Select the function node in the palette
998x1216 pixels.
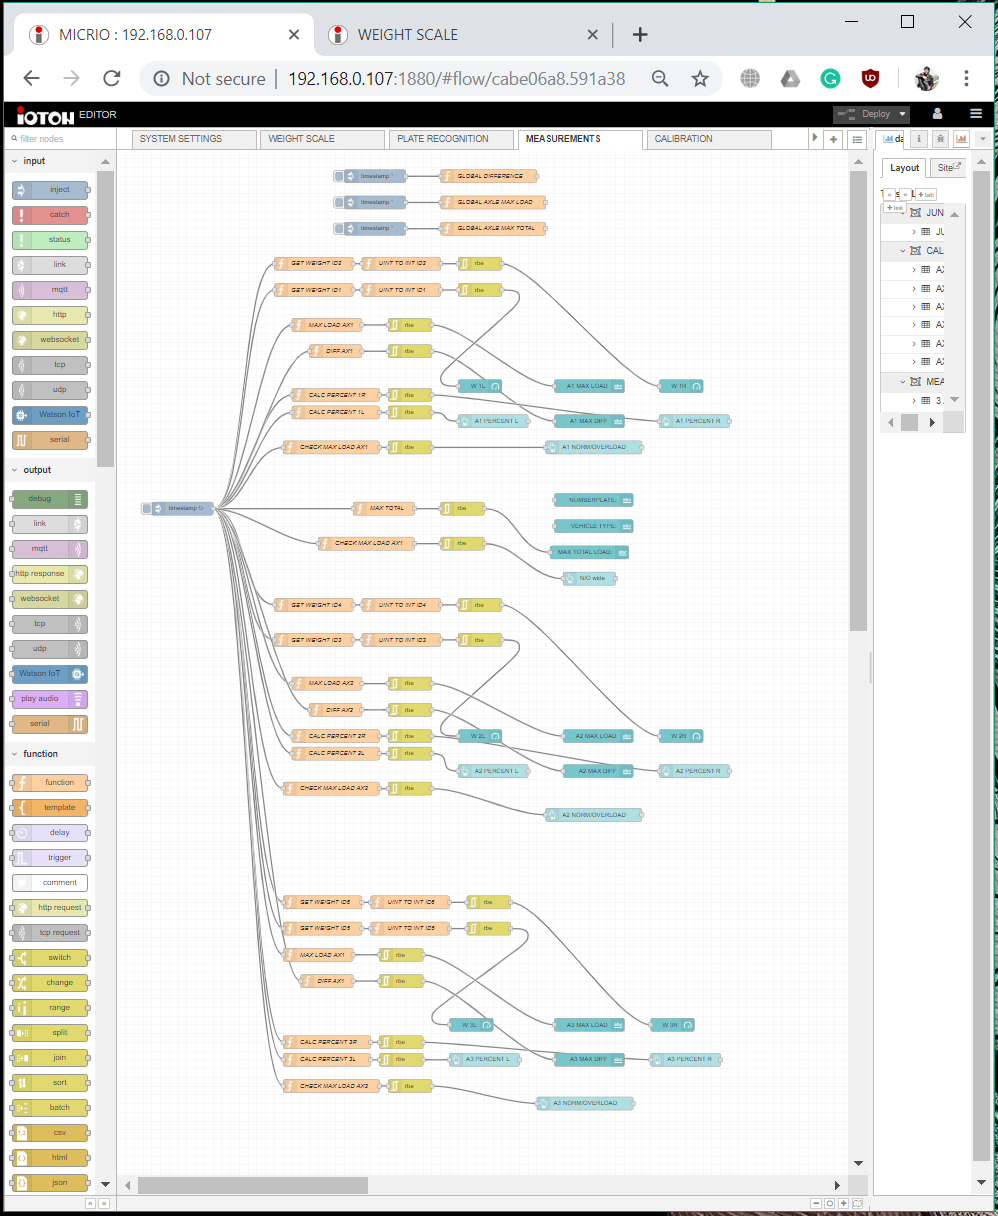click(x=50, y=783)
